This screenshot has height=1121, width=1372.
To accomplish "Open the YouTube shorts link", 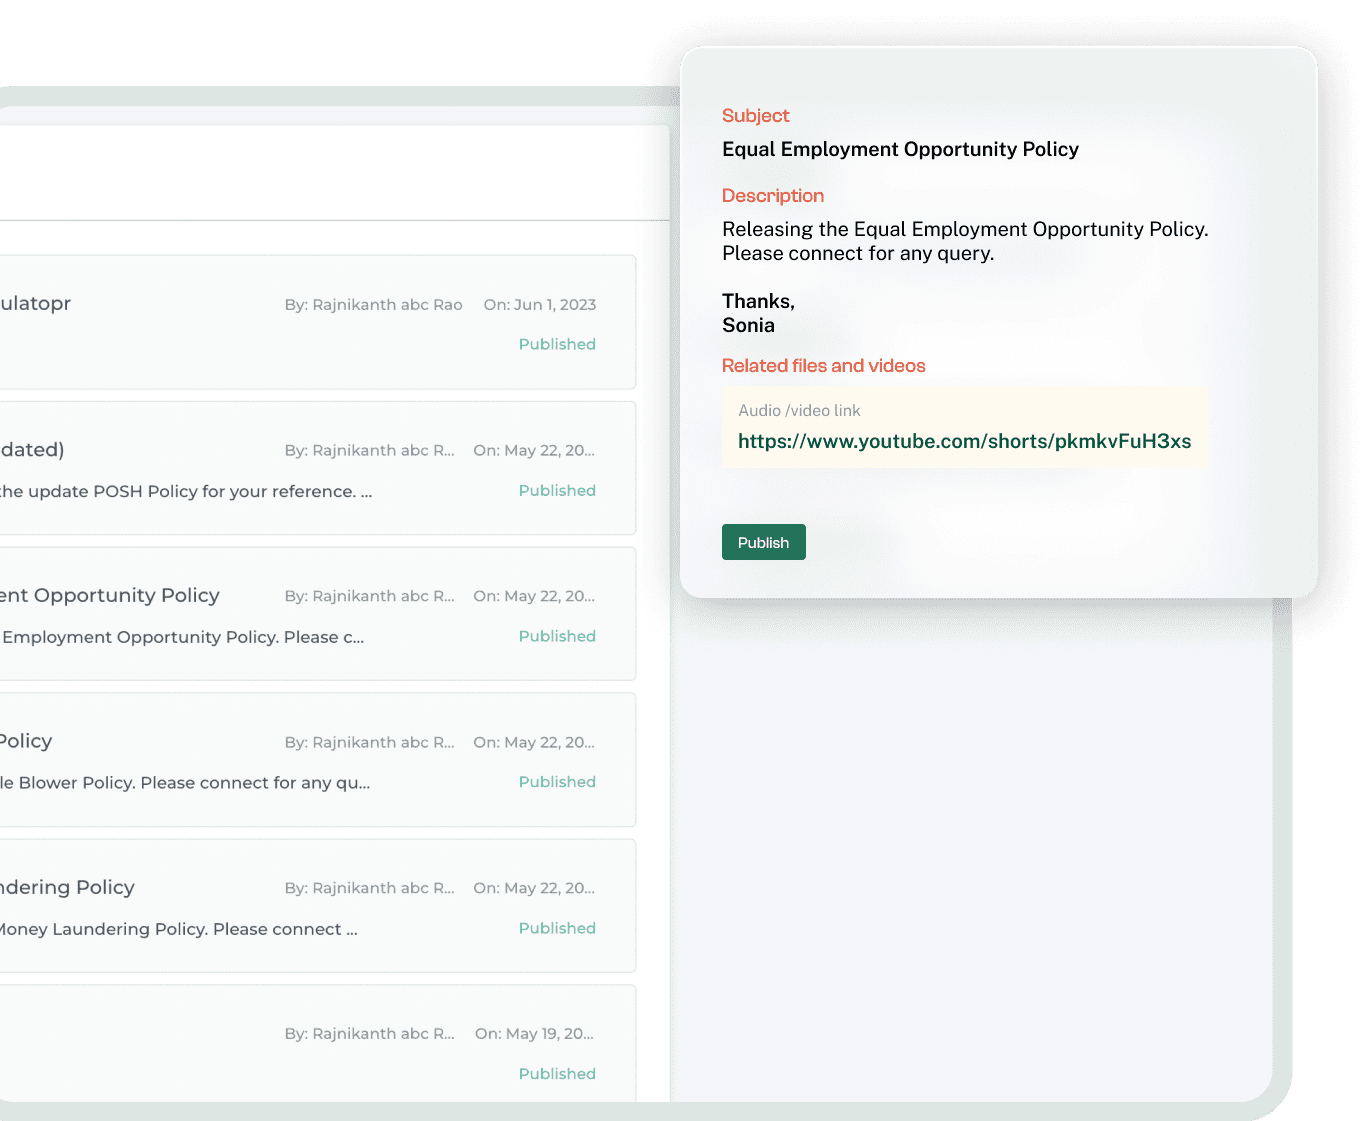I will pos(964,441).
